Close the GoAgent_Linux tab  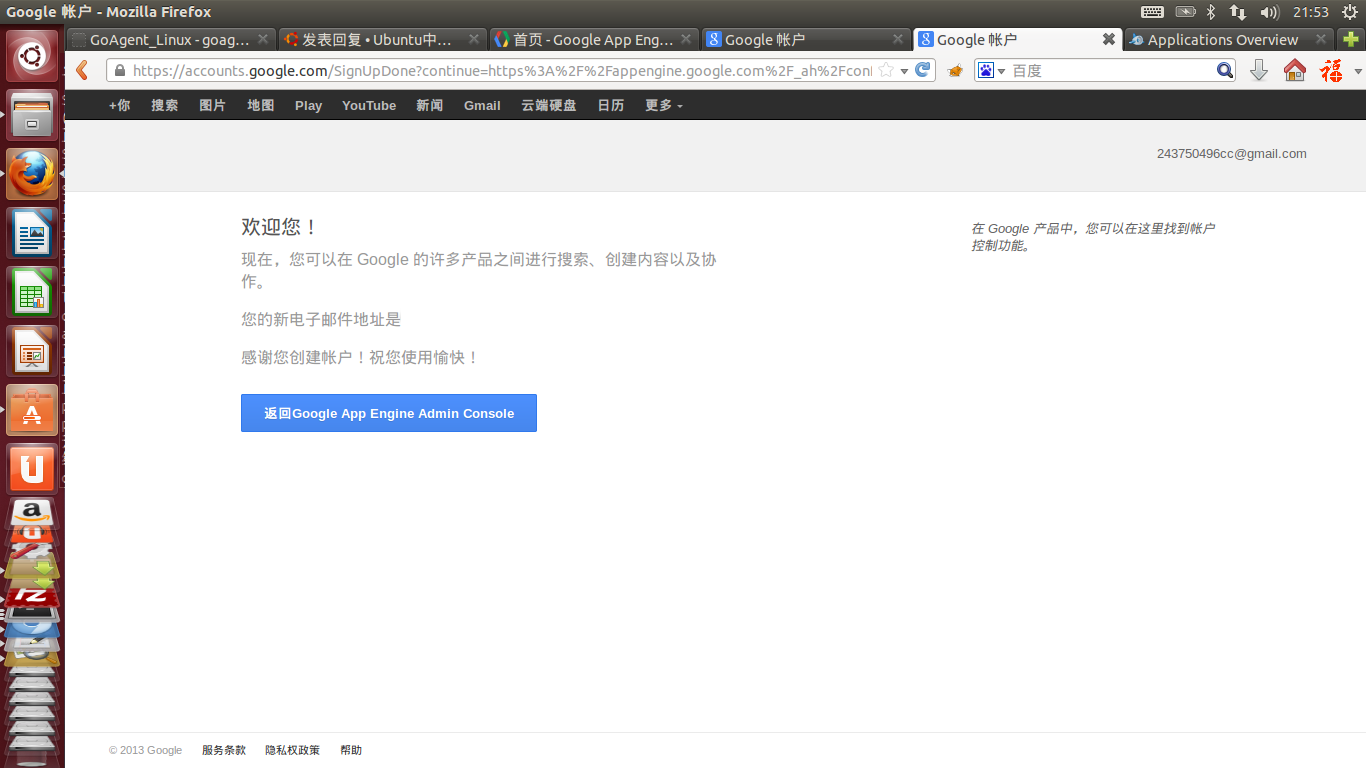[x=263, y=39]
